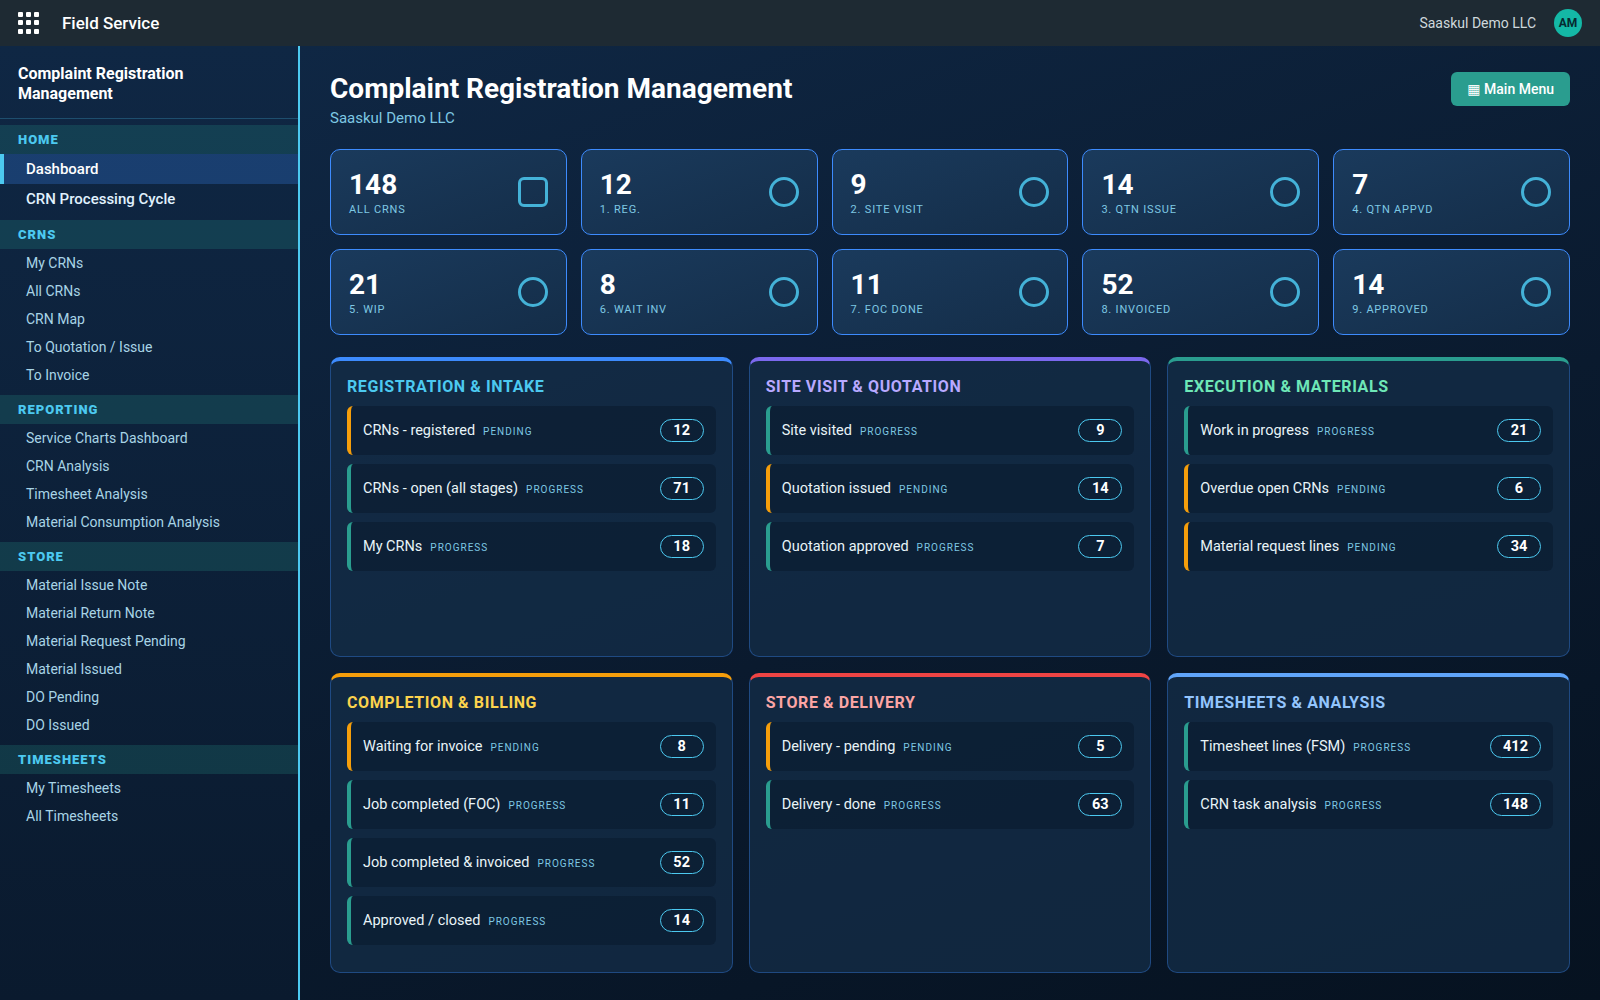Open CRN task analysis row
This screenshot has height=1000, width=1600.
click(x=1368, y=804)
